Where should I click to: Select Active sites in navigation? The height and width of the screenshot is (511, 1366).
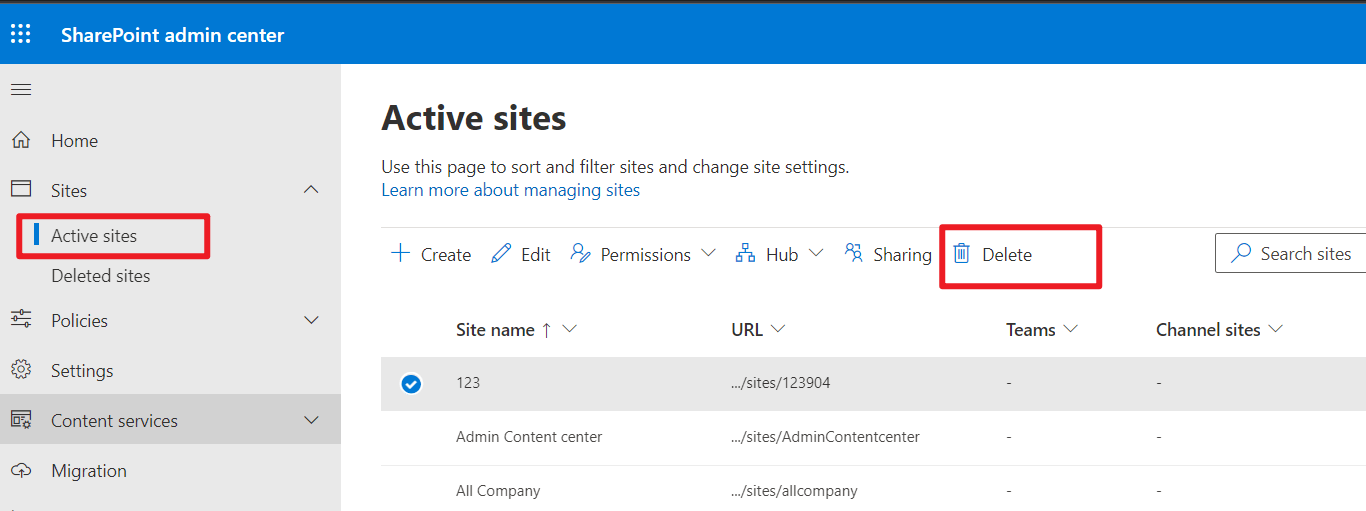point(94,236)
